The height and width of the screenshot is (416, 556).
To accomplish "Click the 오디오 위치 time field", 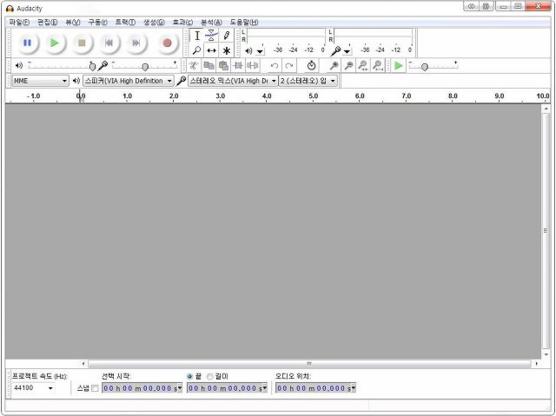I will point(315,388).
